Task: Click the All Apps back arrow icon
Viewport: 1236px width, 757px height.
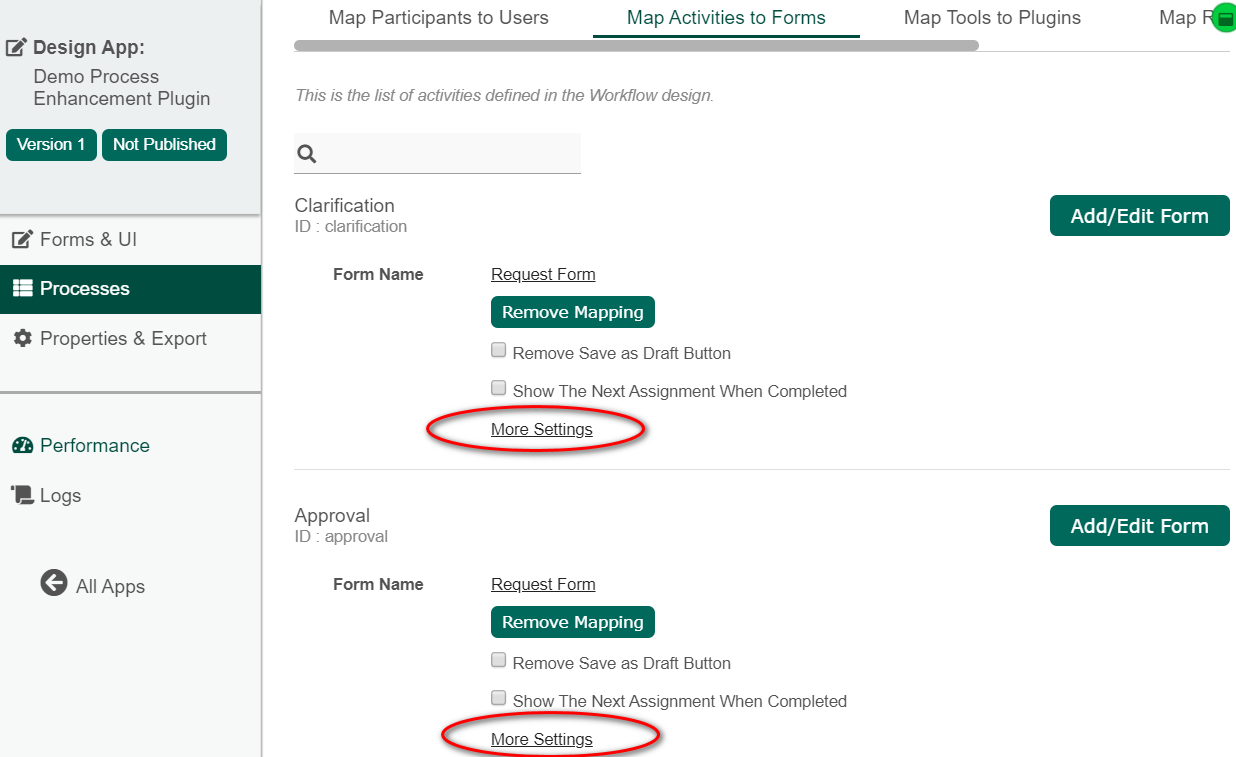Action: coord(54,583)
